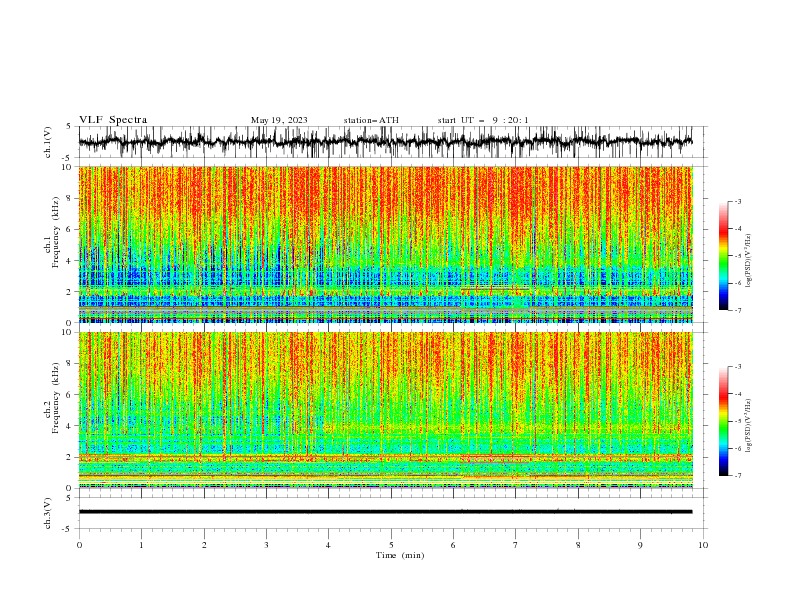Select the "start UT = 9:20:1" text
This screenshot has height=612, width=792.
[483, 120]
